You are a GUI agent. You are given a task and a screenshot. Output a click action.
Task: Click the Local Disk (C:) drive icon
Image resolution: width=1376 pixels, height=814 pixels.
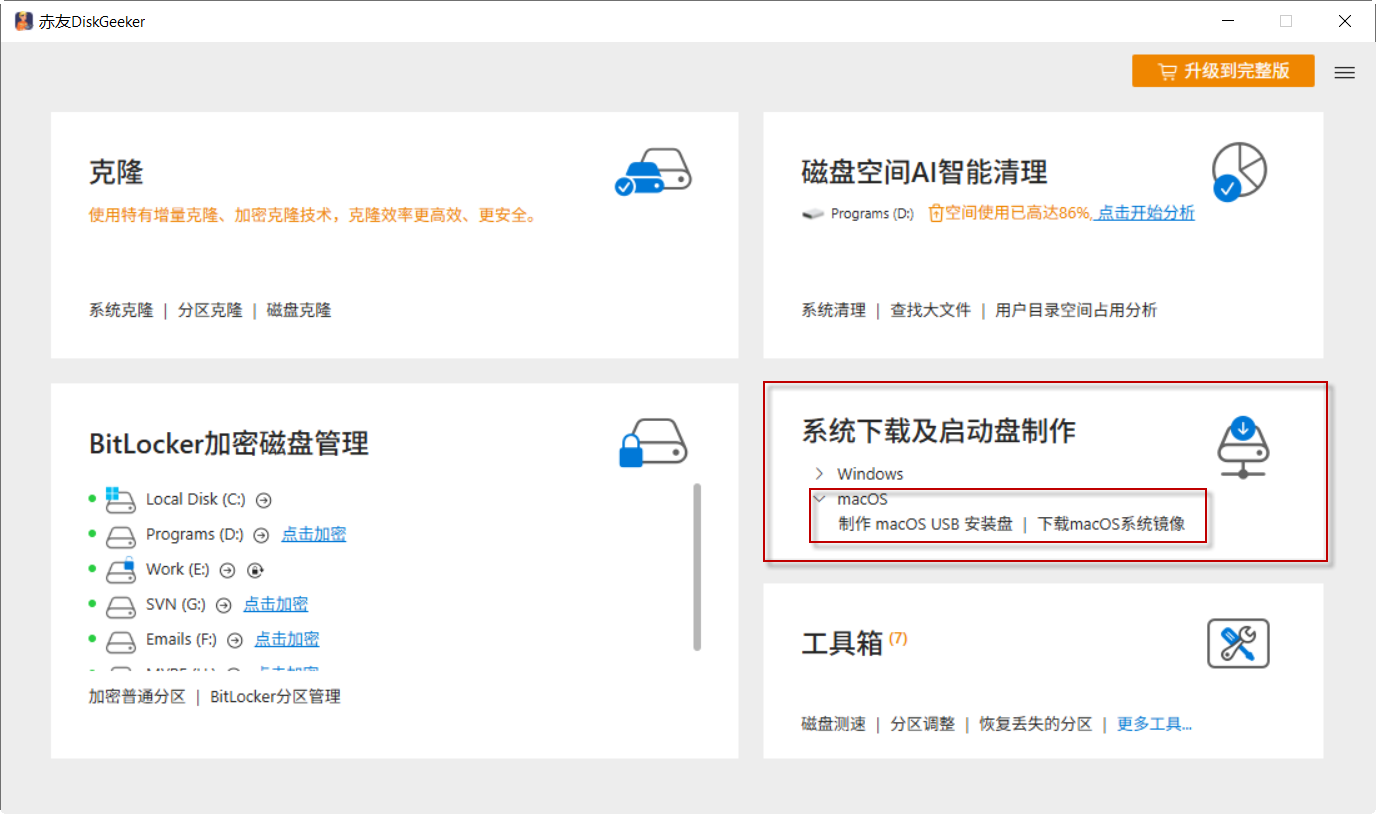[121, 498]
